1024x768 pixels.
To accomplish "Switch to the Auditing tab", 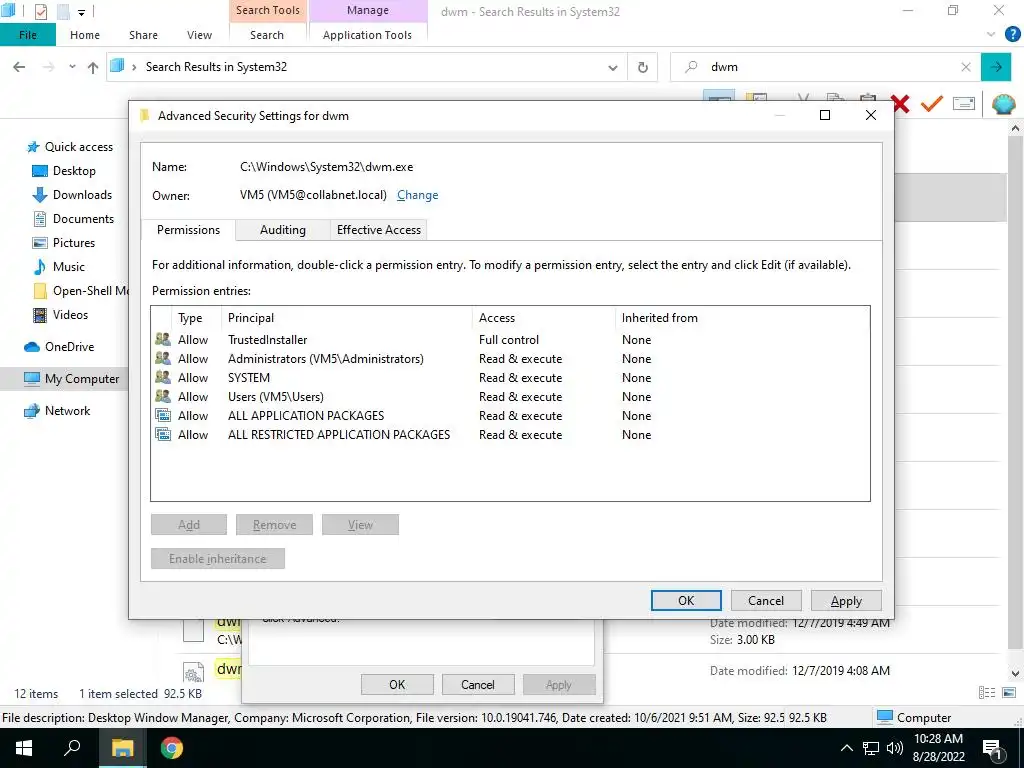I will click(x=283, y=230).
